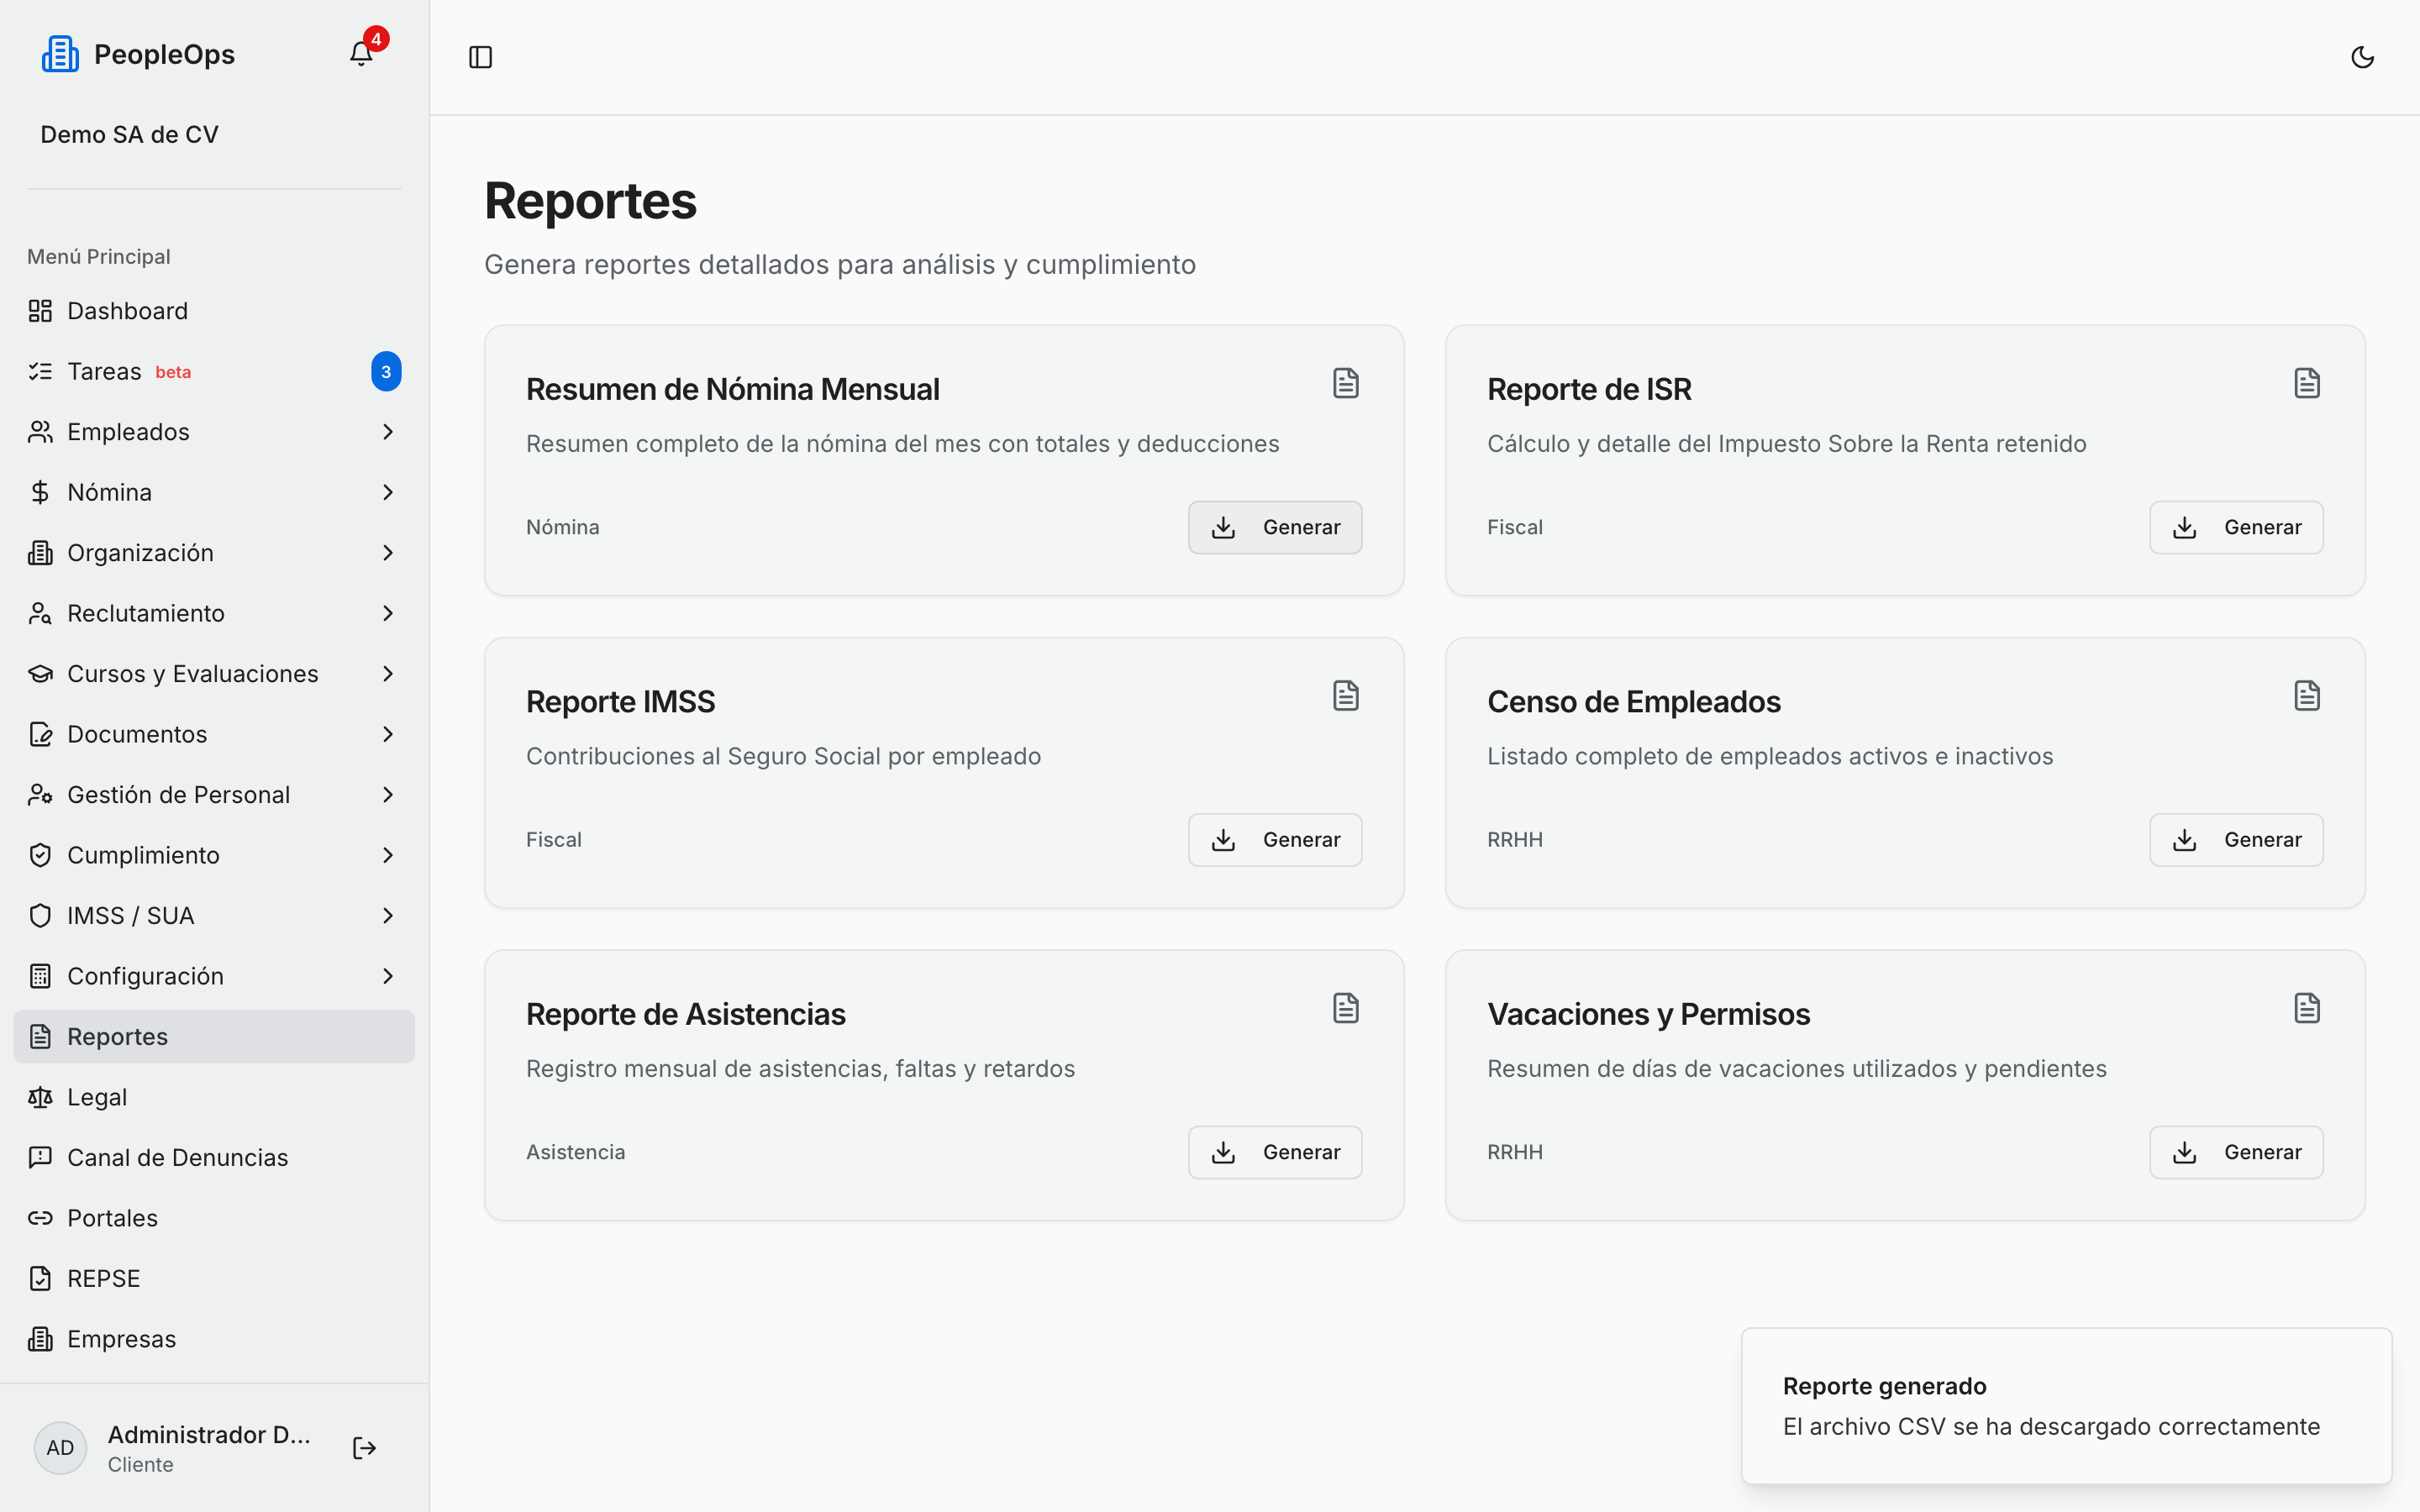Click document icon on Reporte de Asistencias

pos(1346,1008)
